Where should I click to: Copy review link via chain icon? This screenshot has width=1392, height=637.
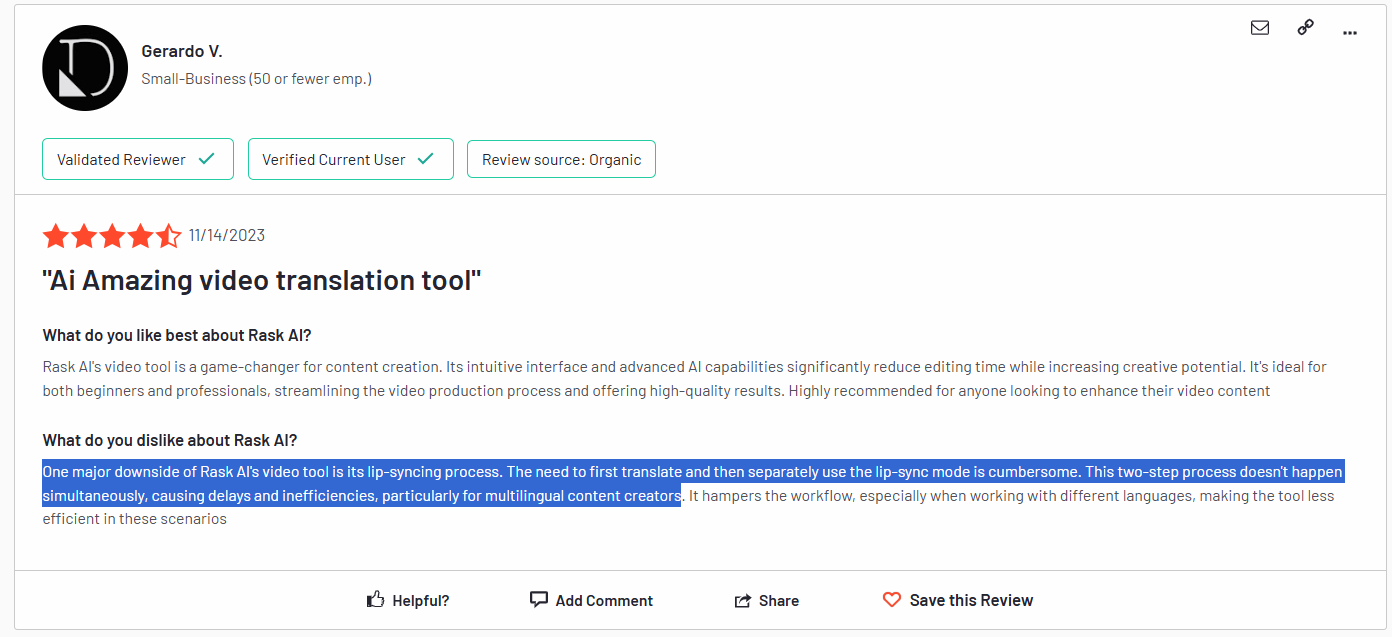1305,28
